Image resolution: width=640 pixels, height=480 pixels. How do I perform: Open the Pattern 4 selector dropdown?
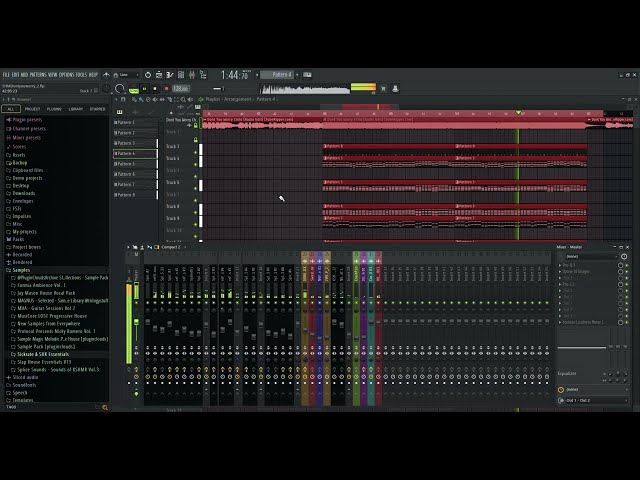[x=297, y=75]
